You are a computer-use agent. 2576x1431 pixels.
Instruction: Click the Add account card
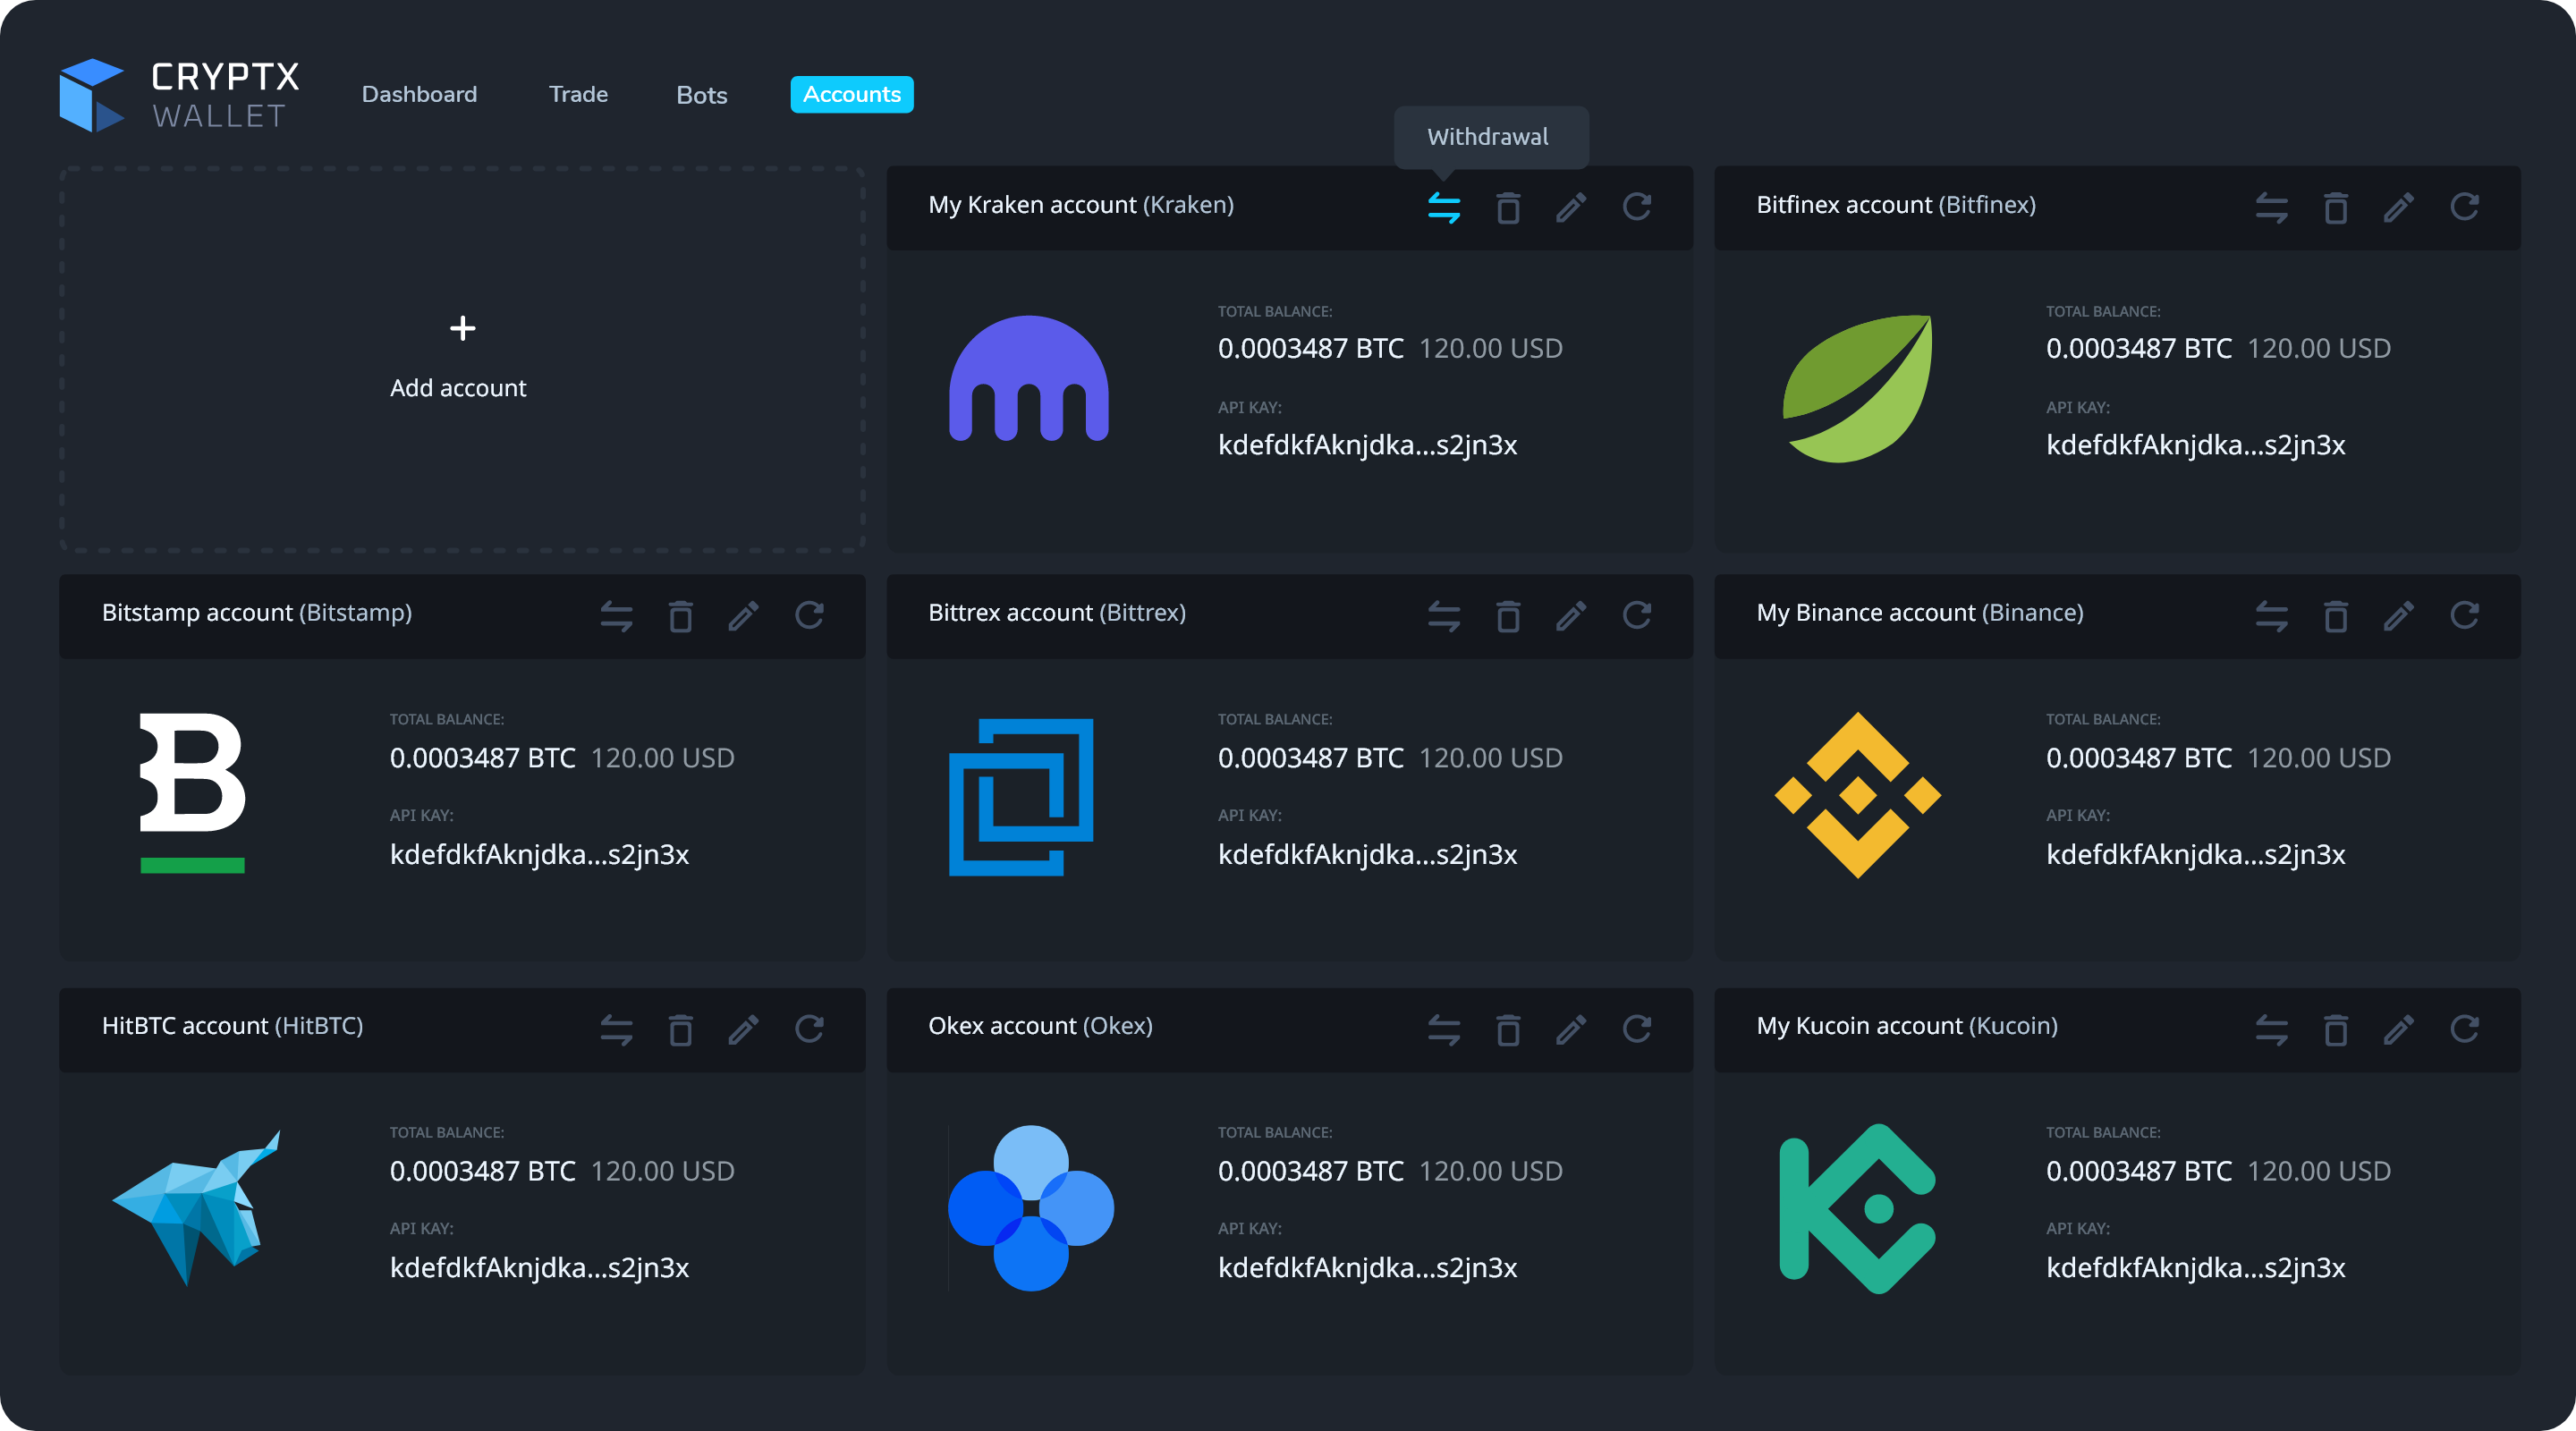(462, 359)
